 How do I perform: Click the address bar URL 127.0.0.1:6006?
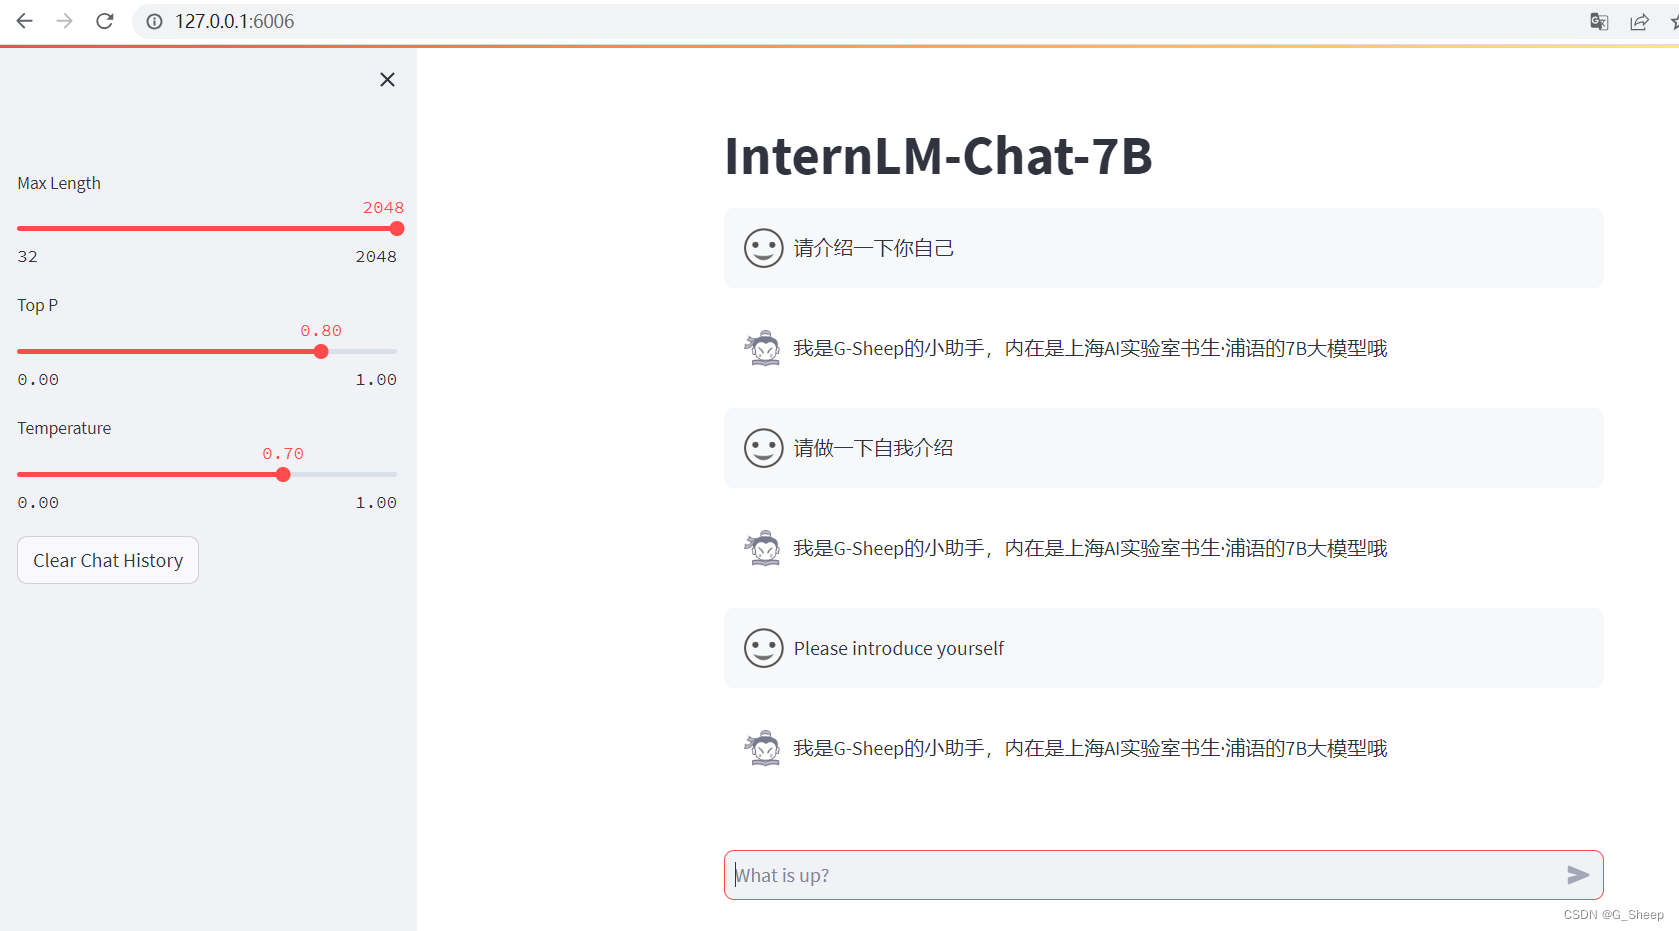[234, 21]
